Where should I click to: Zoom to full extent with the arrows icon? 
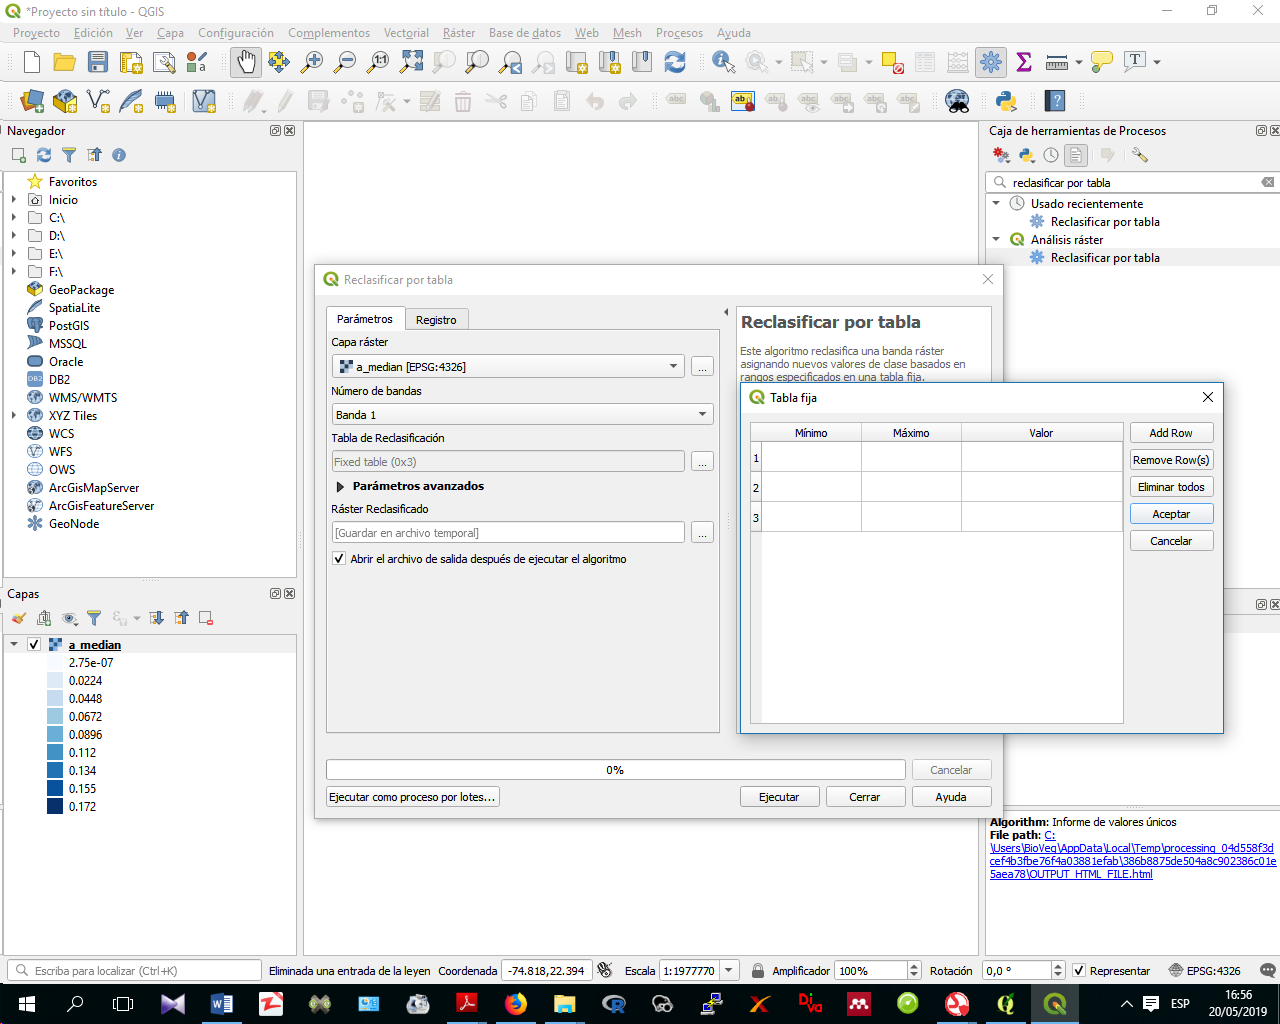click(x=411, y=62)
